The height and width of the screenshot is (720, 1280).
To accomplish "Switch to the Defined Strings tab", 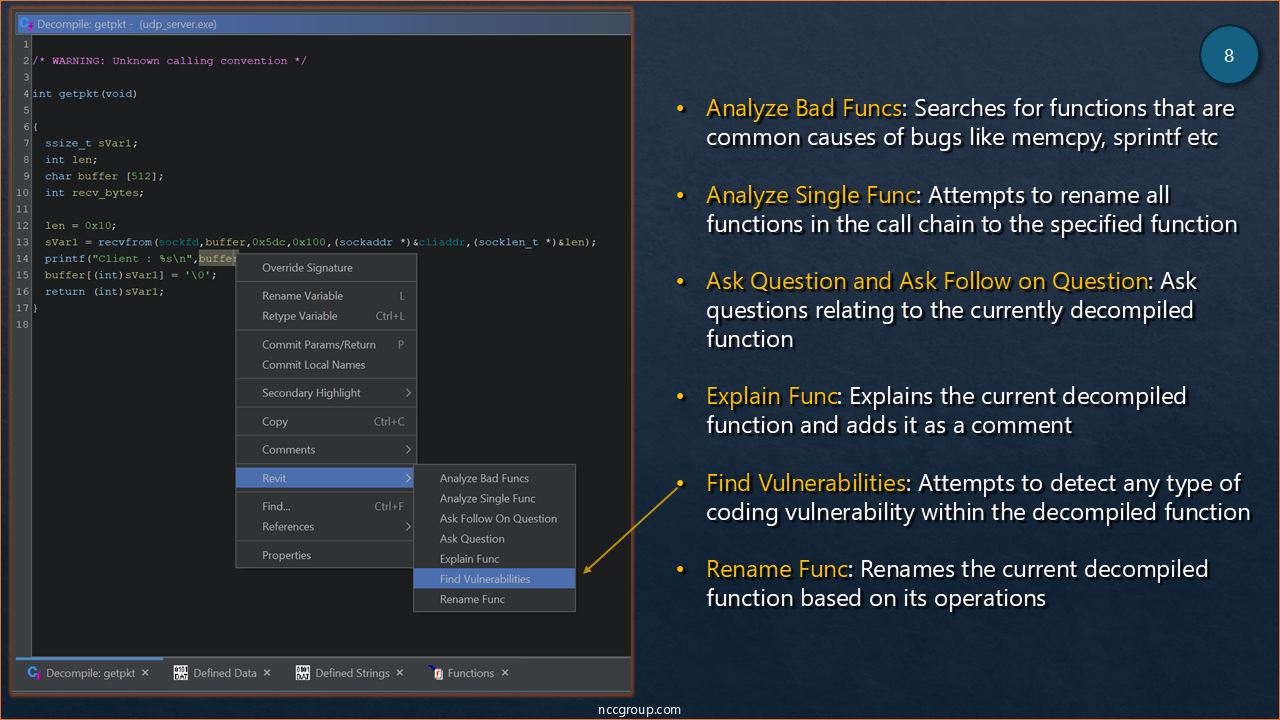I will click(x=352, y=673).
